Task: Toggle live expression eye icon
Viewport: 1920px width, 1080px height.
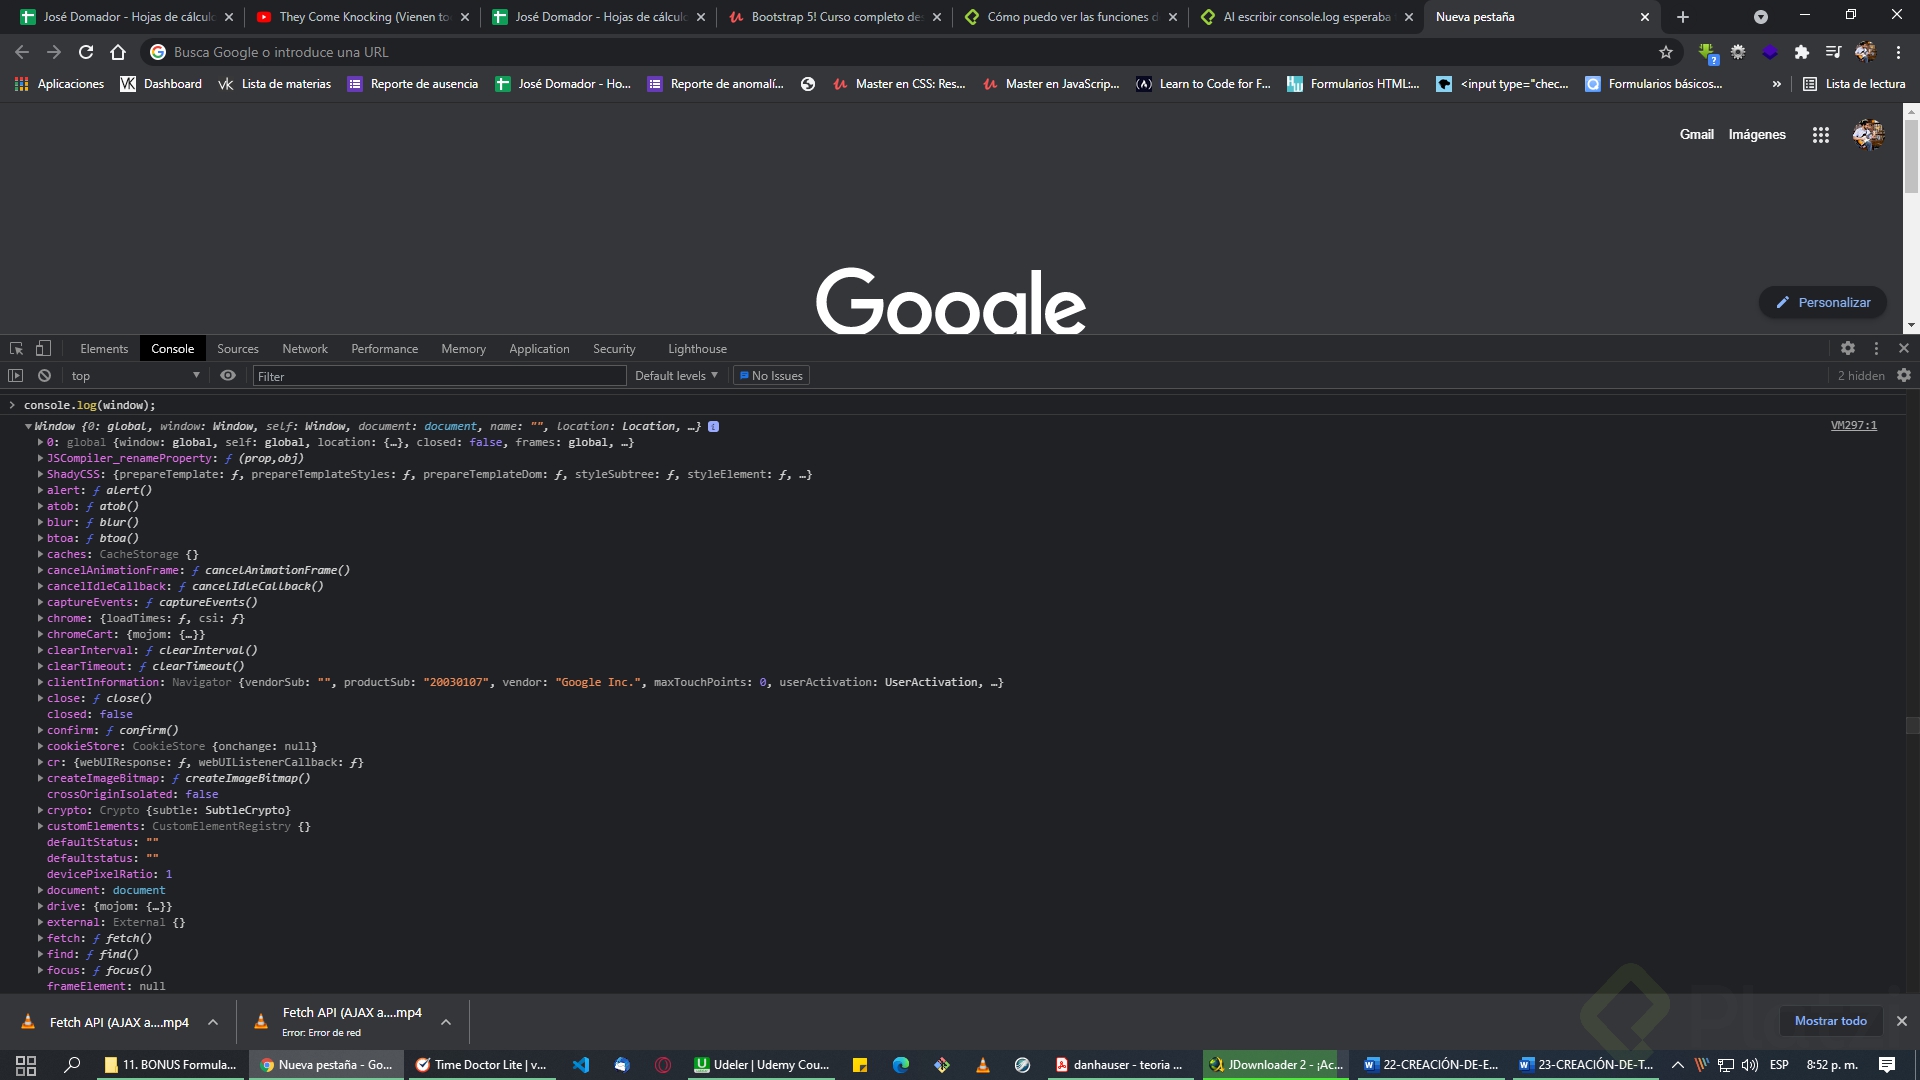Action: (228, 376)
